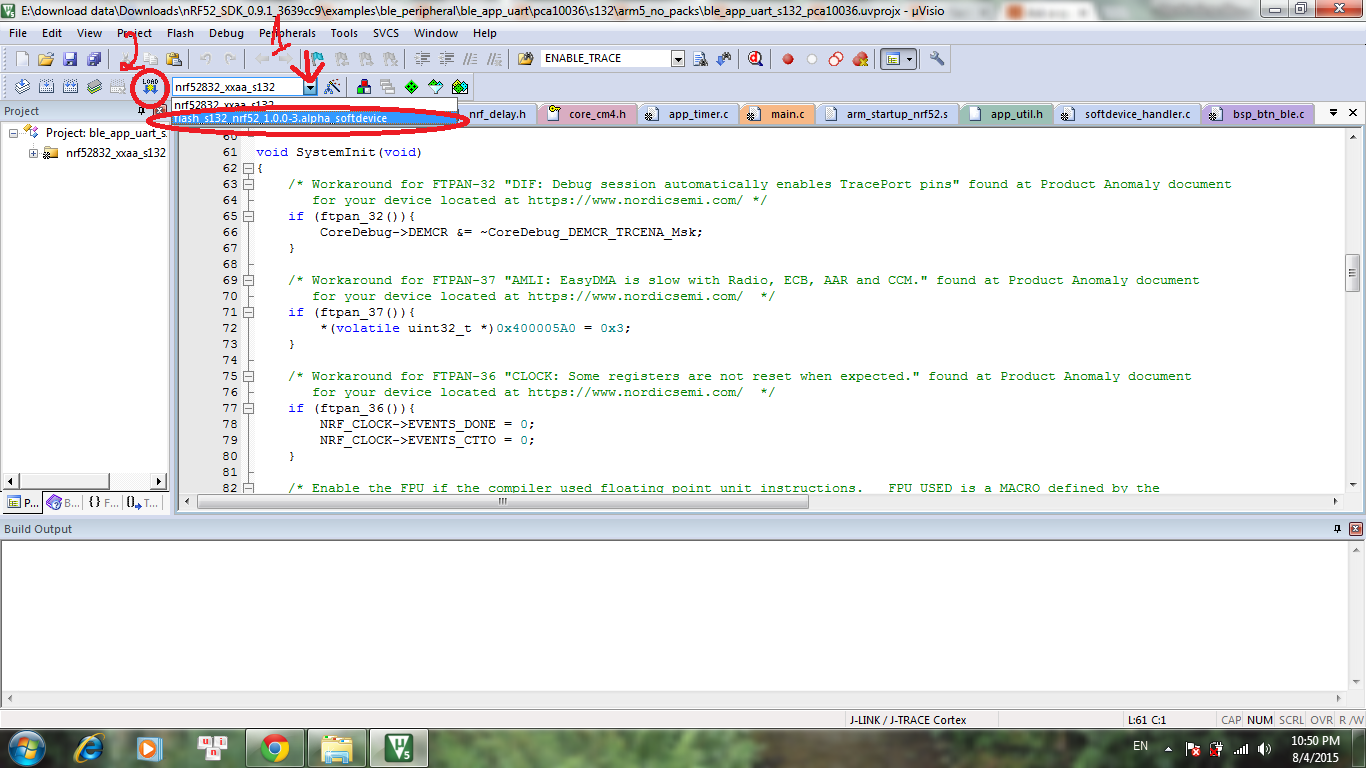Open the File menu
The height and width of the screenshot is (768, 1366).
click(18, 33)
